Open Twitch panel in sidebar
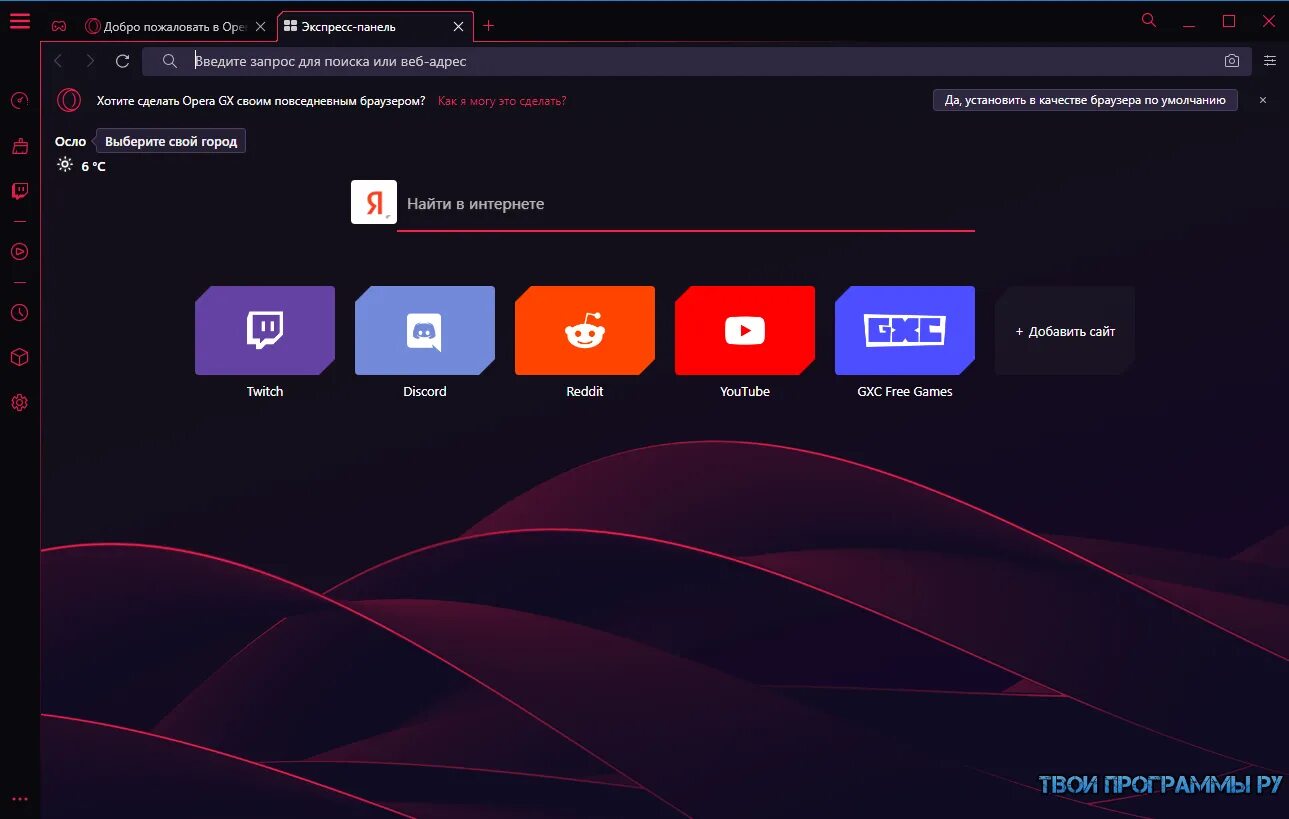This screenshot has height=819, width=1289. tap(19, 191)
